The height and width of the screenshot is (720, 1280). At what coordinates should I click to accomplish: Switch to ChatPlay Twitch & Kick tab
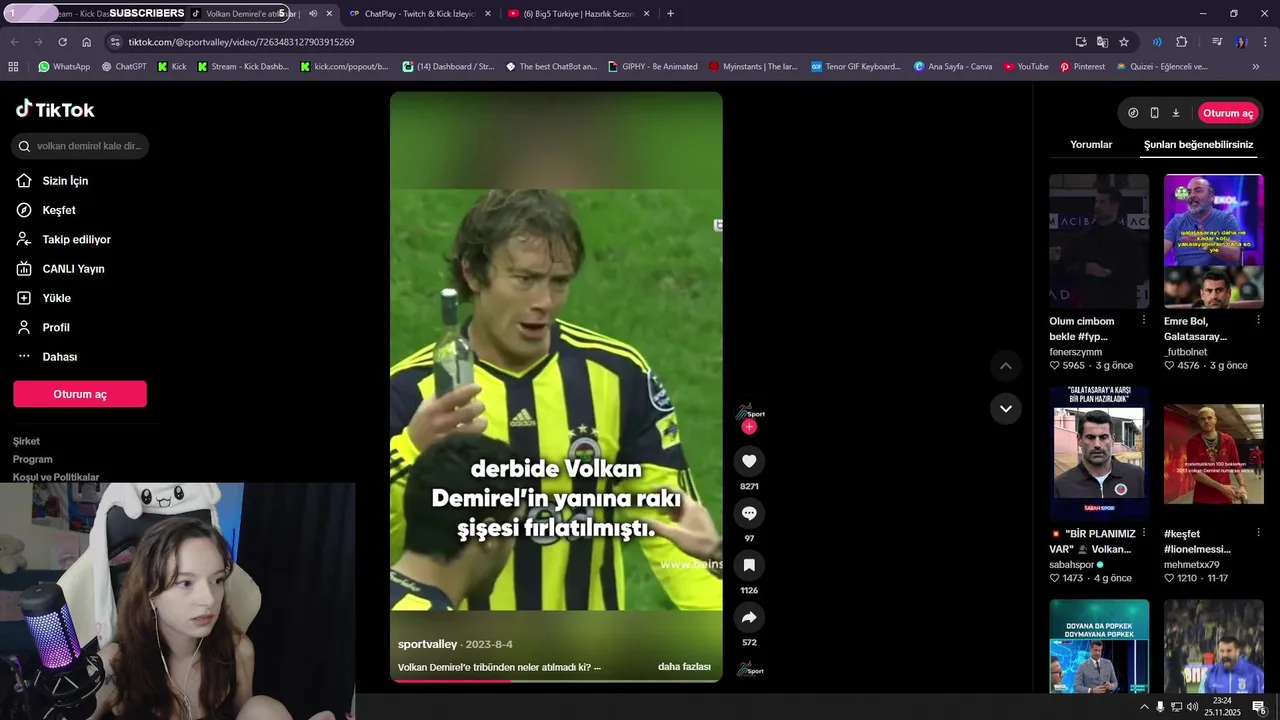click(420, 14)
